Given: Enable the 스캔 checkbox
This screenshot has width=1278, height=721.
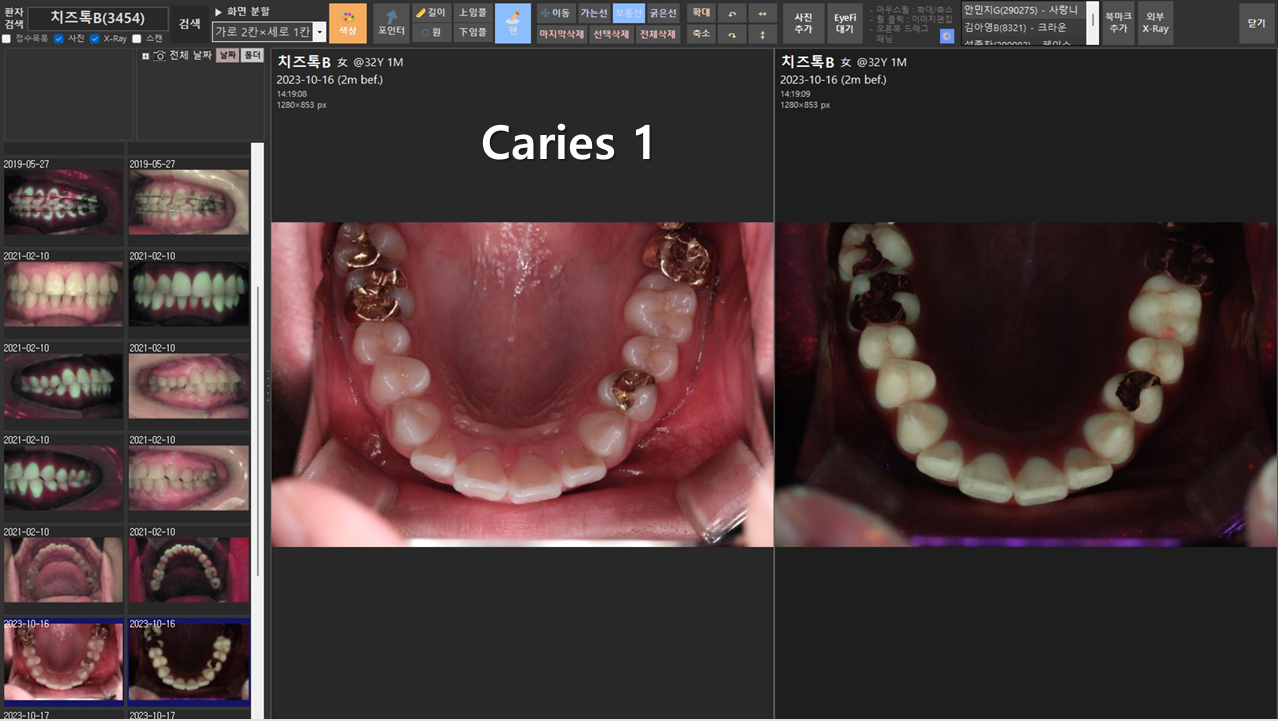Looking at the screenshot, I should pyautogui.click(x=137, y=39).
